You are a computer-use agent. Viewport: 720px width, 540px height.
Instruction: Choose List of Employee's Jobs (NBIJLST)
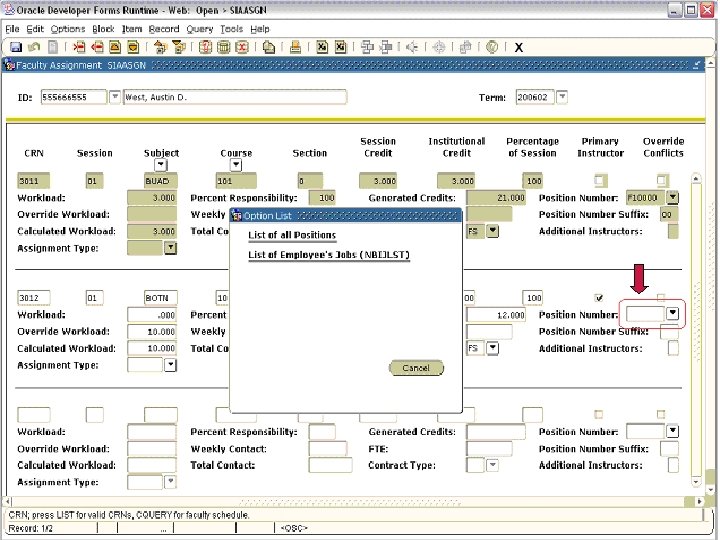(329, 255)
